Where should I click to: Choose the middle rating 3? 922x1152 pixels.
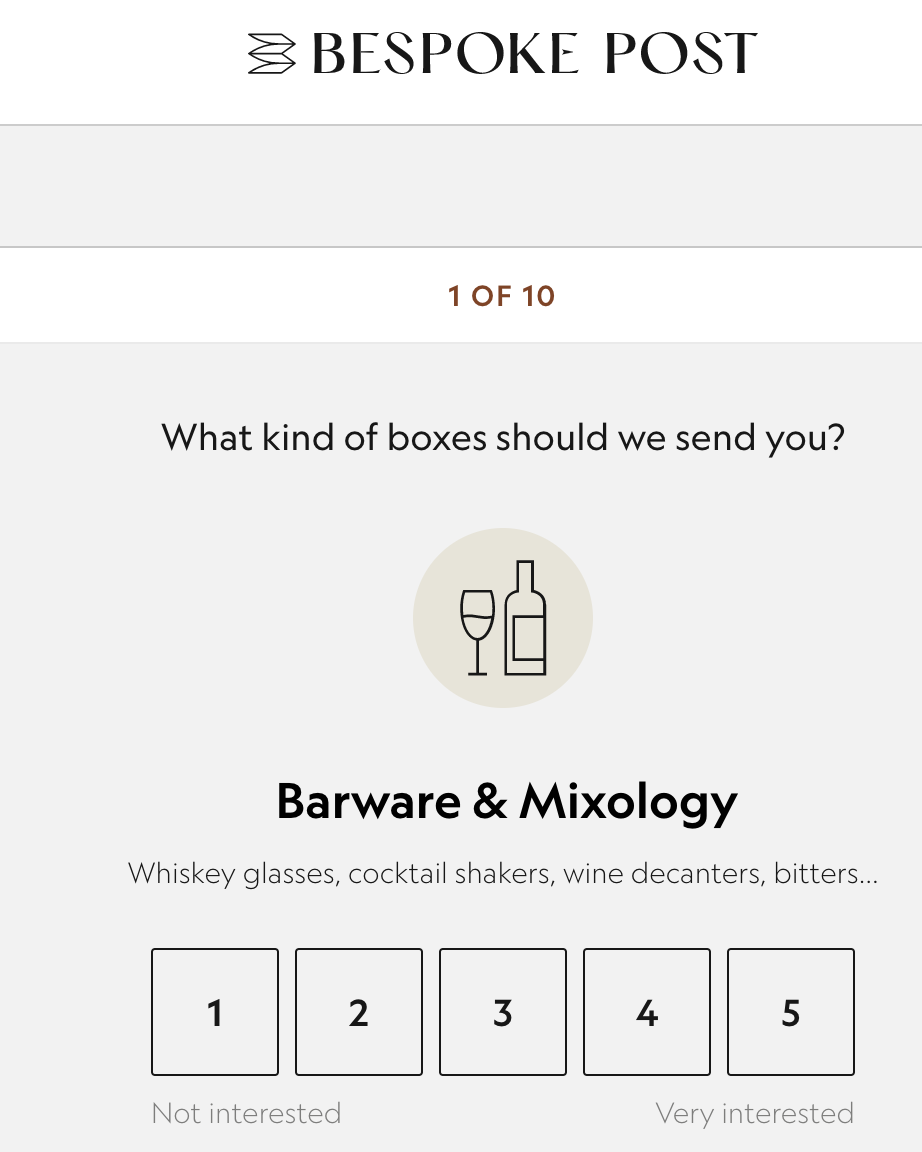pos(503,1012)
